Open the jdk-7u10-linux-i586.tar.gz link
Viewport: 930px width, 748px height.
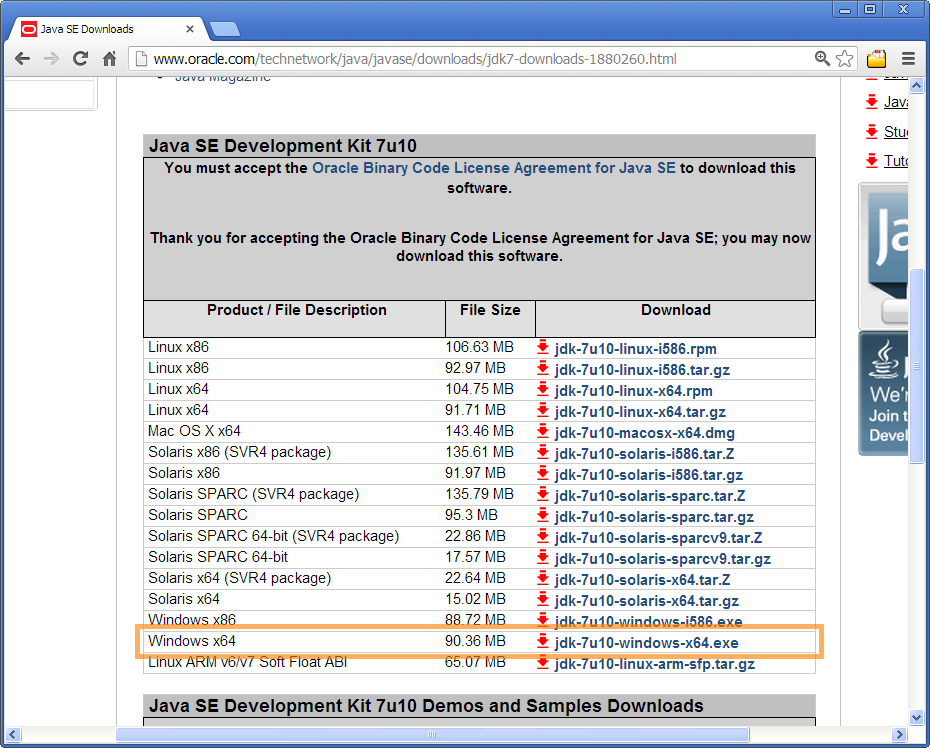point(642,370)
